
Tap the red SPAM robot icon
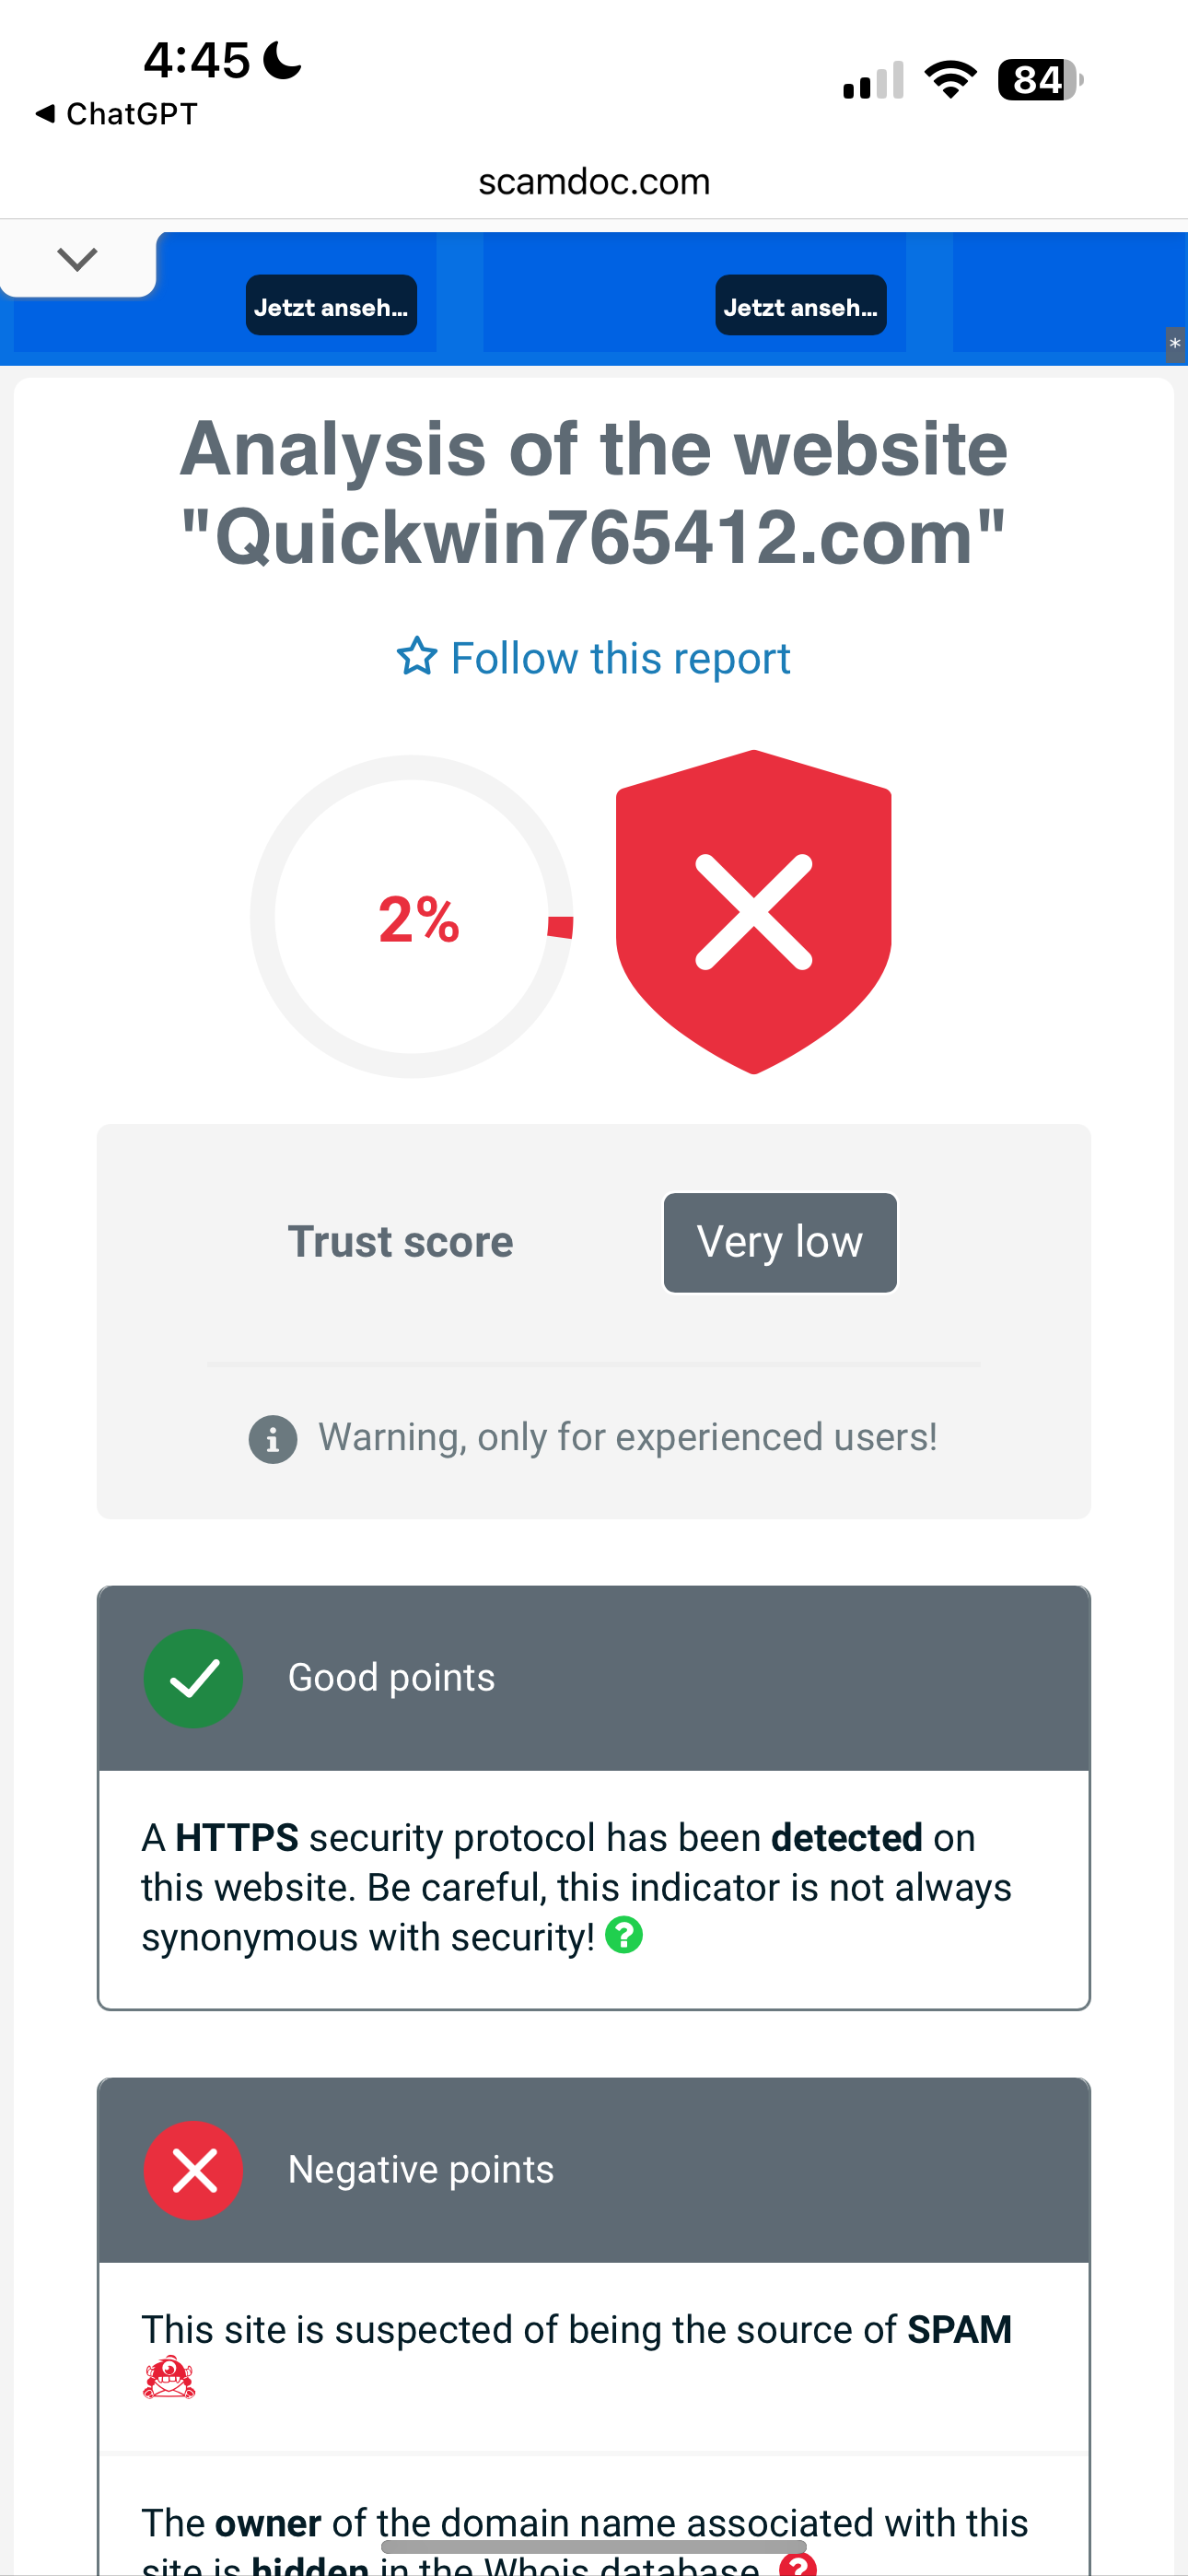[169, 2378]
